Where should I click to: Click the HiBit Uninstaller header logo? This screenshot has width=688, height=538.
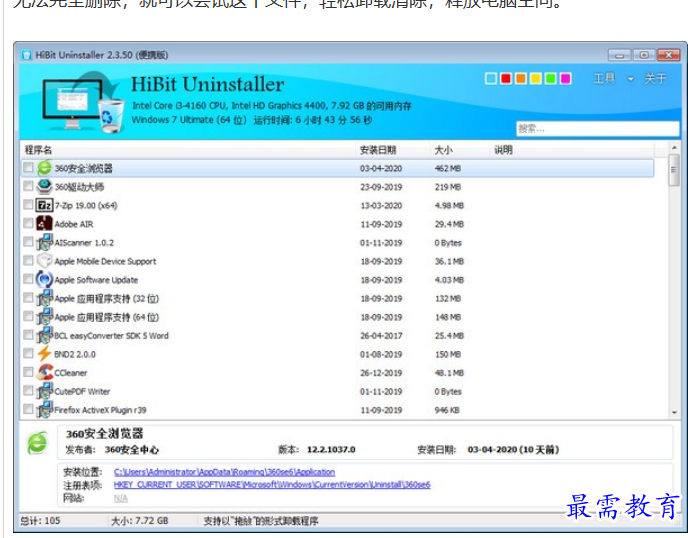tap(83, 102)
